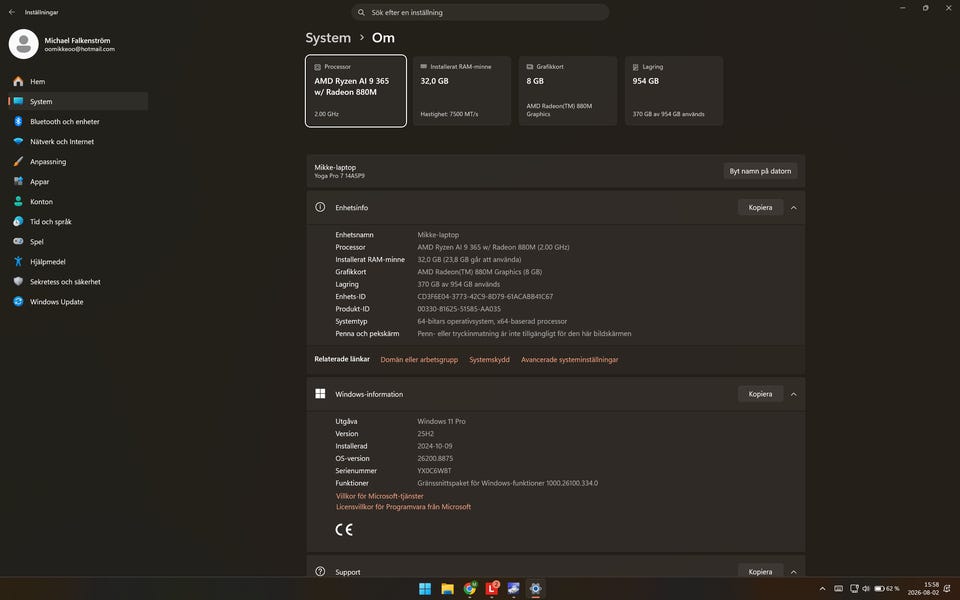The image size is (960, 600).
Task: Click Byt namn på datorn button
Action: point(760,171)
